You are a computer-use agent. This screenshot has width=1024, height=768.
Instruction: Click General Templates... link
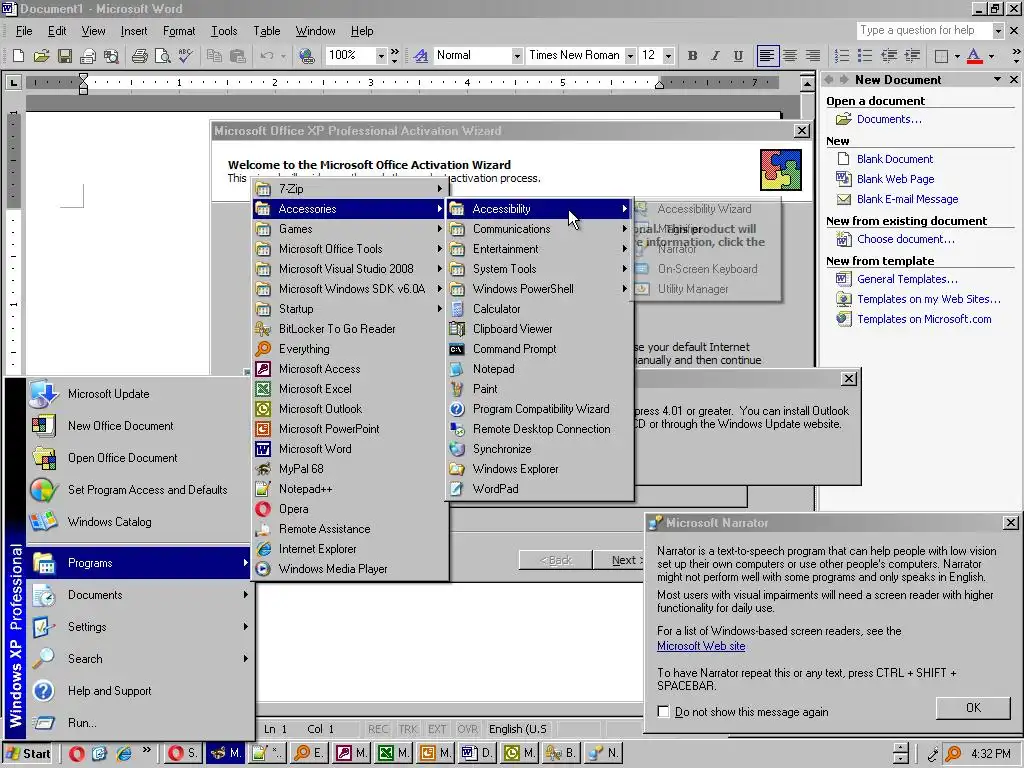click(907, 279)
